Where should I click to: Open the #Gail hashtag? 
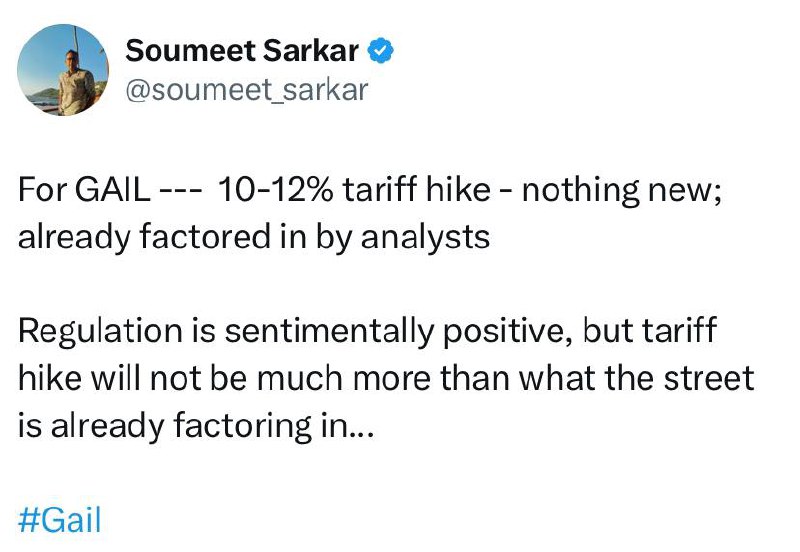60,520
